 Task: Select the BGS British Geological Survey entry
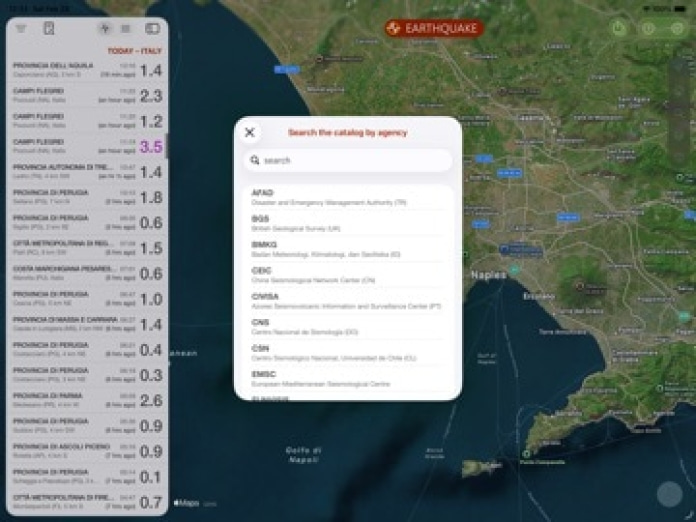[x=348, y=223]
